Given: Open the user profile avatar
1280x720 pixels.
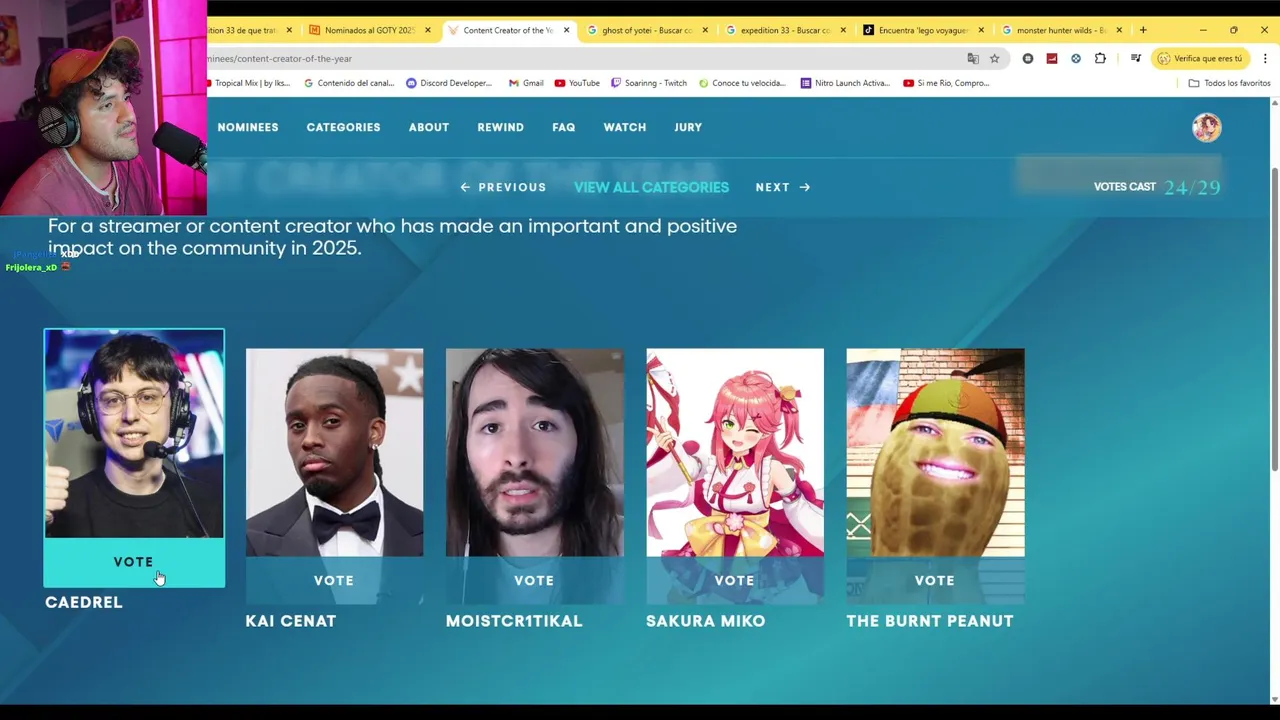Looking at the screenshot, I should coord(1207,127).
